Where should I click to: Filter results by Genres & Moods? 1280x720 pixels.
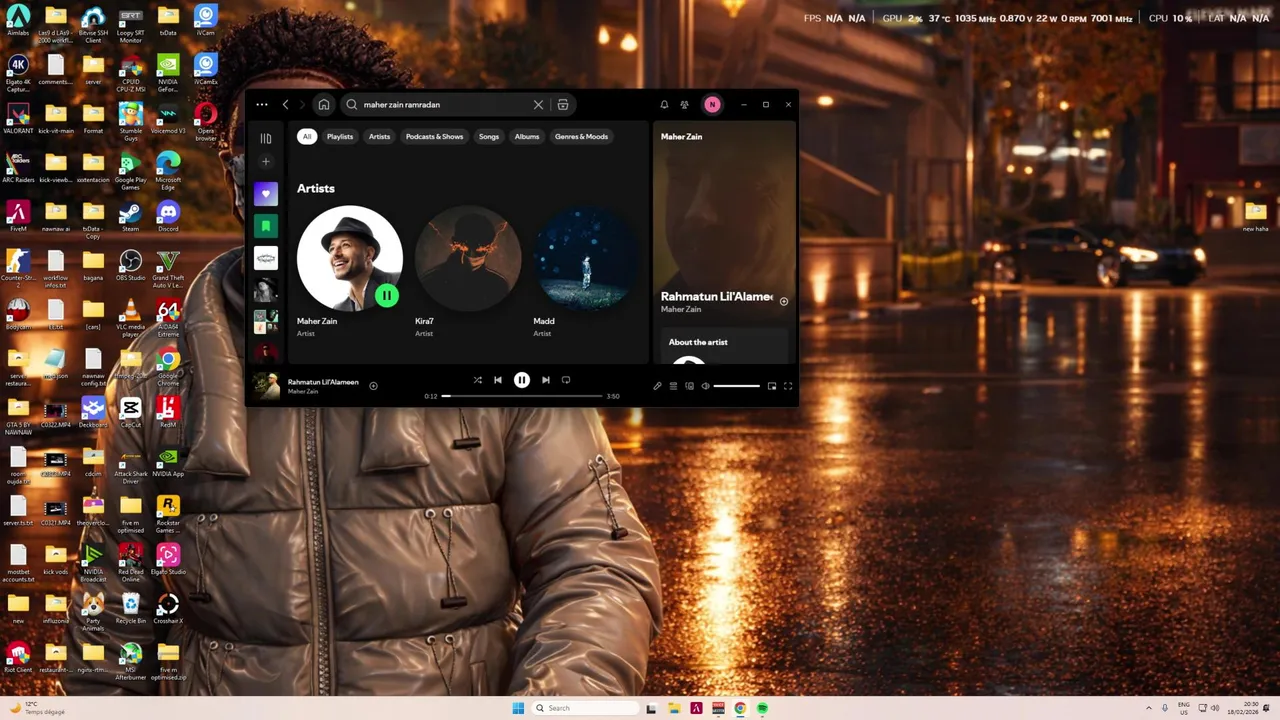pyautogui.click(x=581, y=136)
